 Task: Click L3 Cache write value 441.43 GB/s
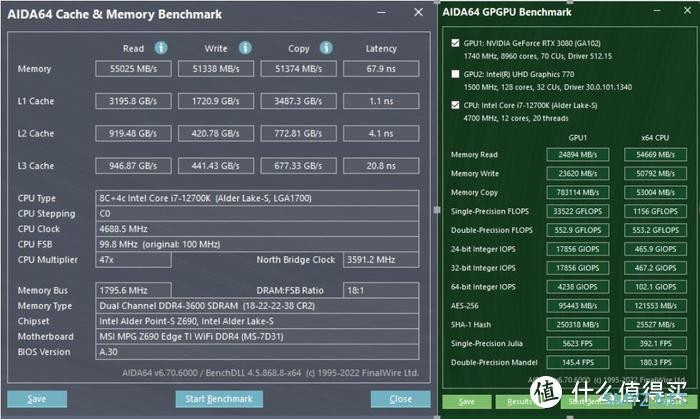point(216,166)
